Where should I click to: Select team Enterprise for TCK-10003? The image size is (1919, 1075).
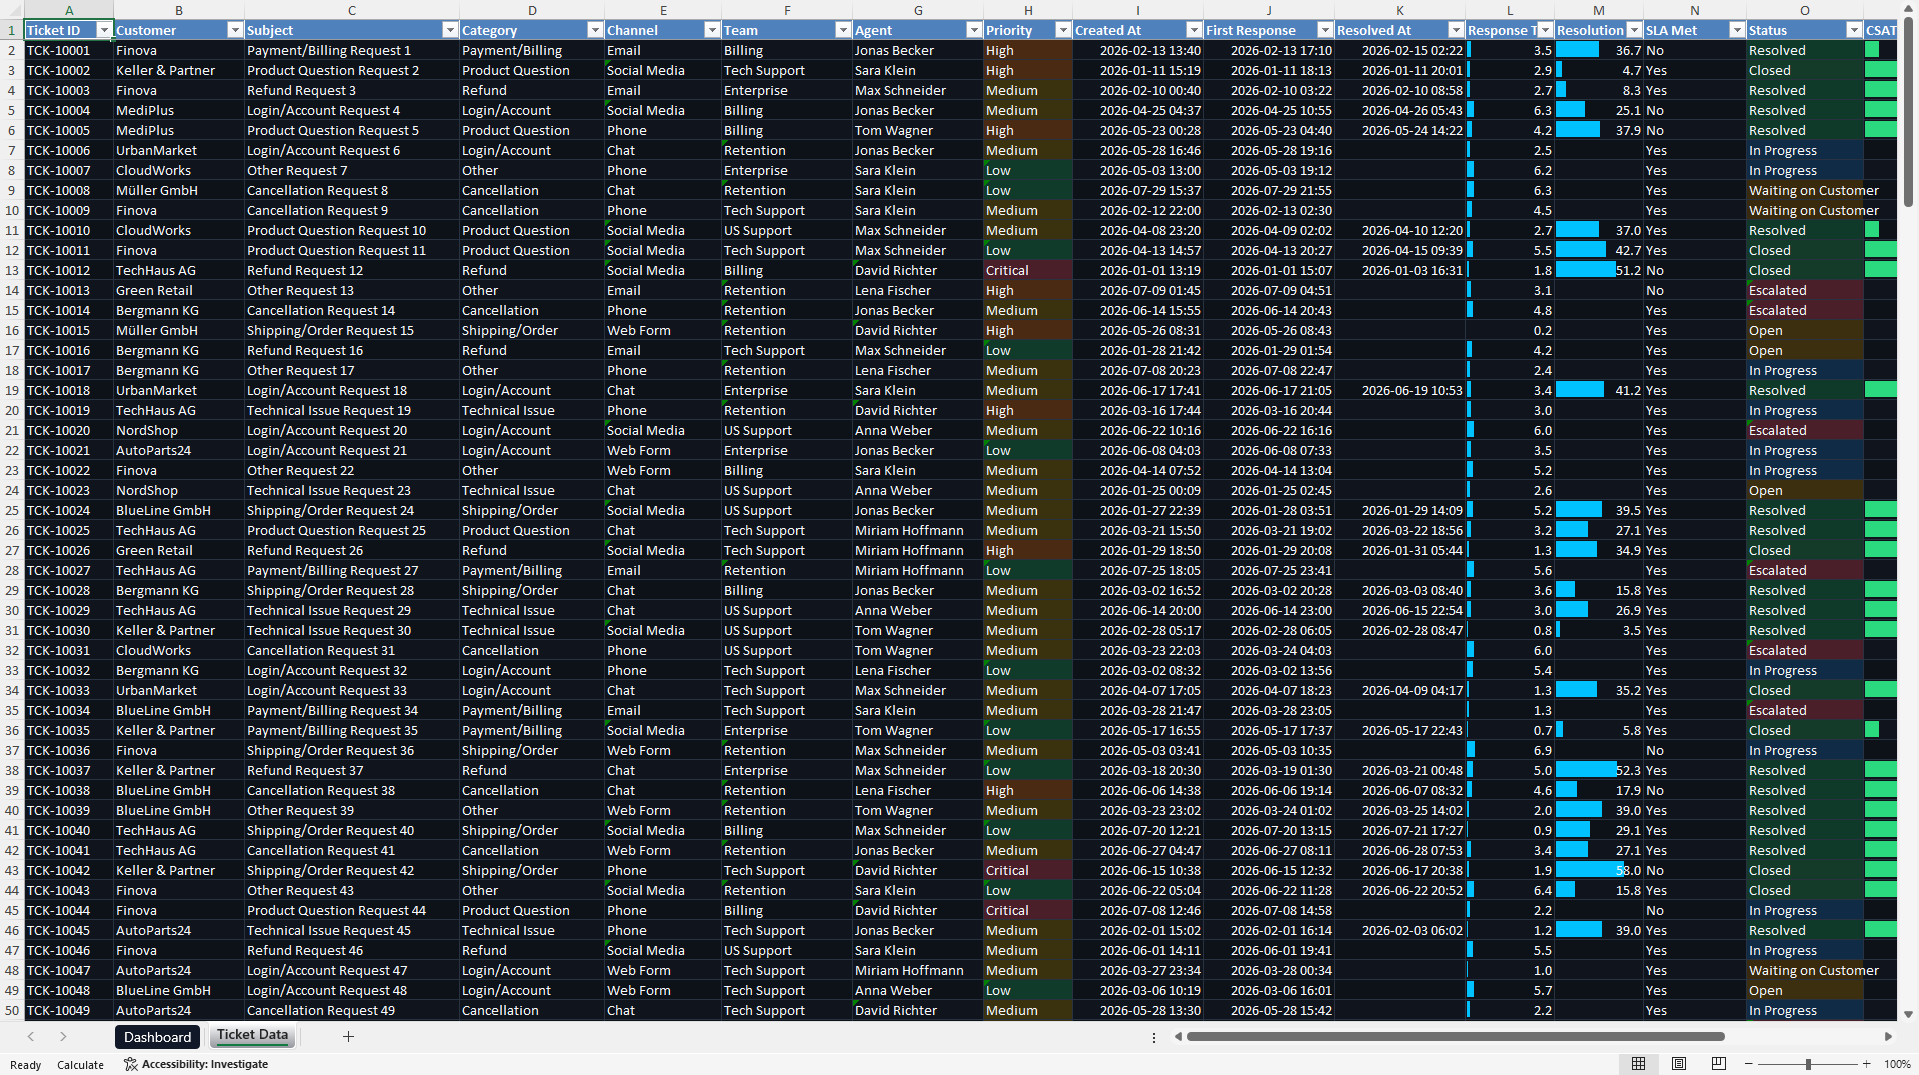pyautogui.click(x=787, y=90)
